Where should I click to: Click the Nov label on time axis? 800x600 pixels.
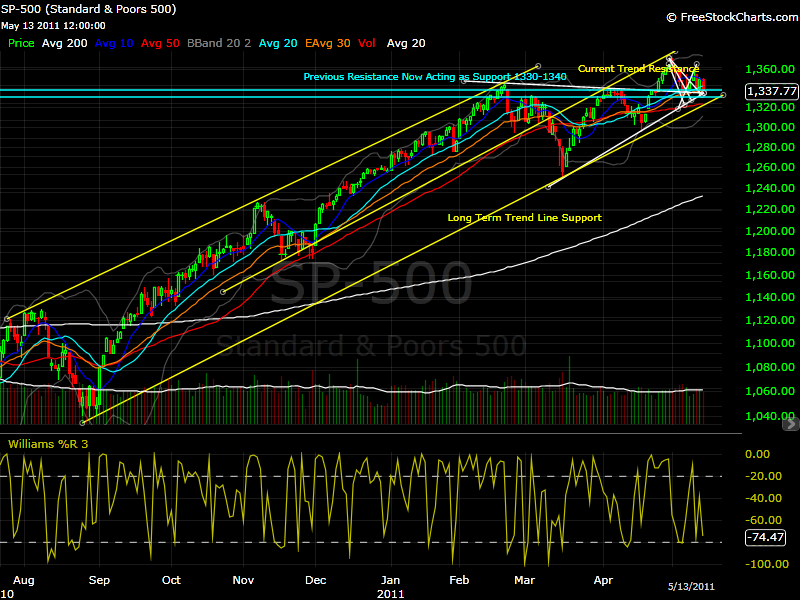pyautogui.click(x=243, y=580)
